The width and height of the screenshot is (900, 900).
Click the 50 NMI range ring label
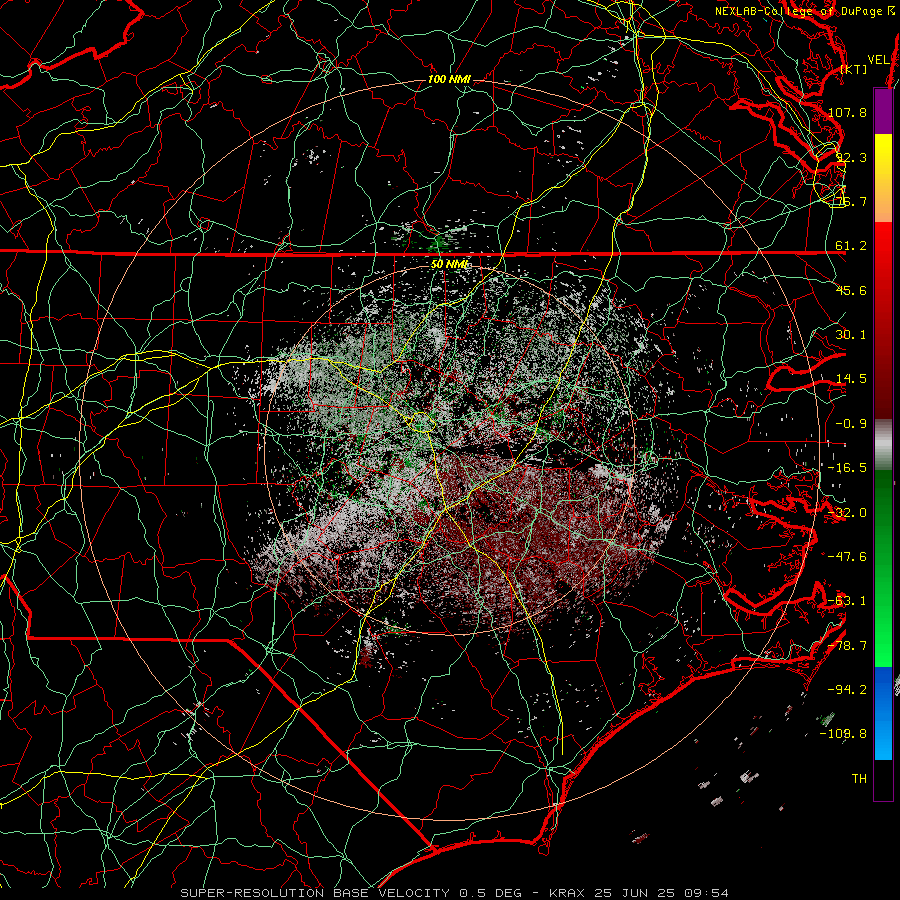tap(450, 264)
